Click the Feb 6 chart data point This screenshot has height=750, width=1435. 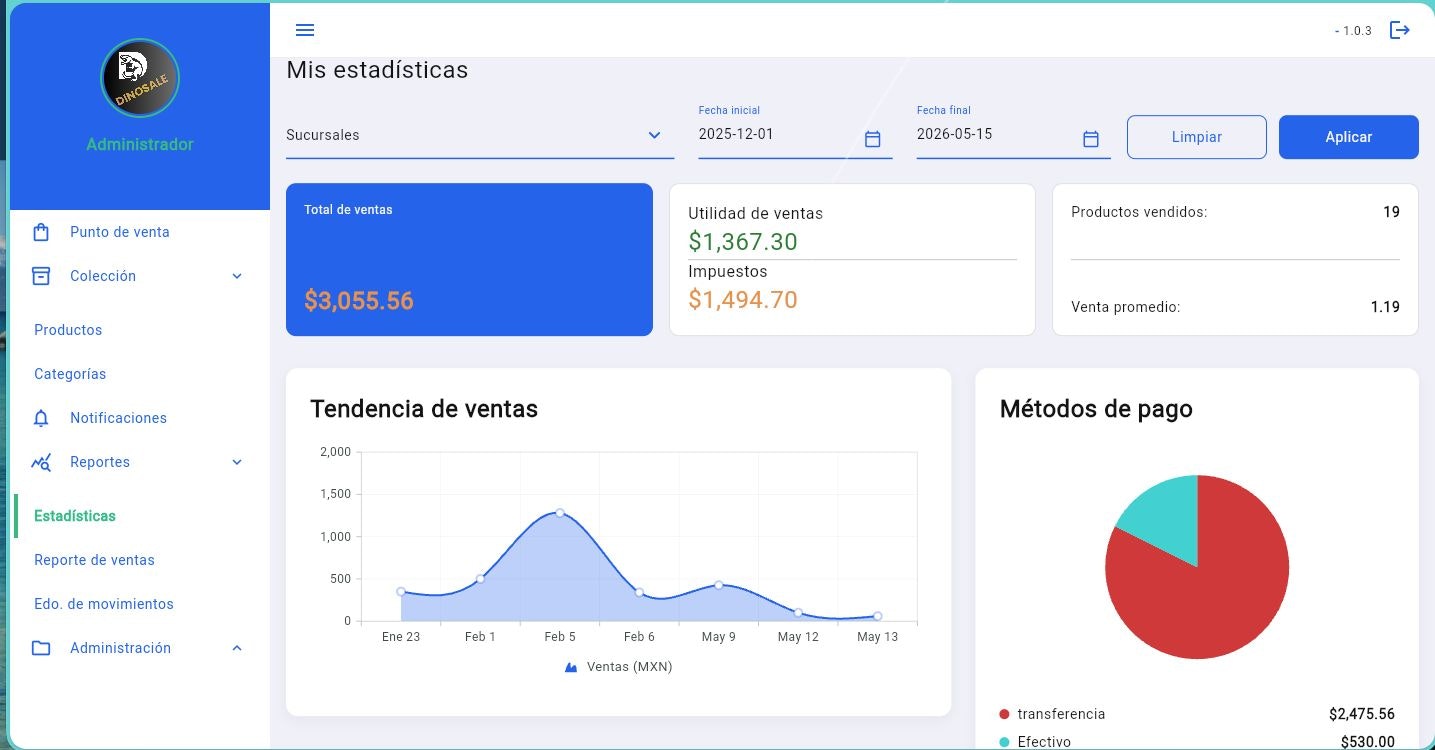(x=639, y=592)
